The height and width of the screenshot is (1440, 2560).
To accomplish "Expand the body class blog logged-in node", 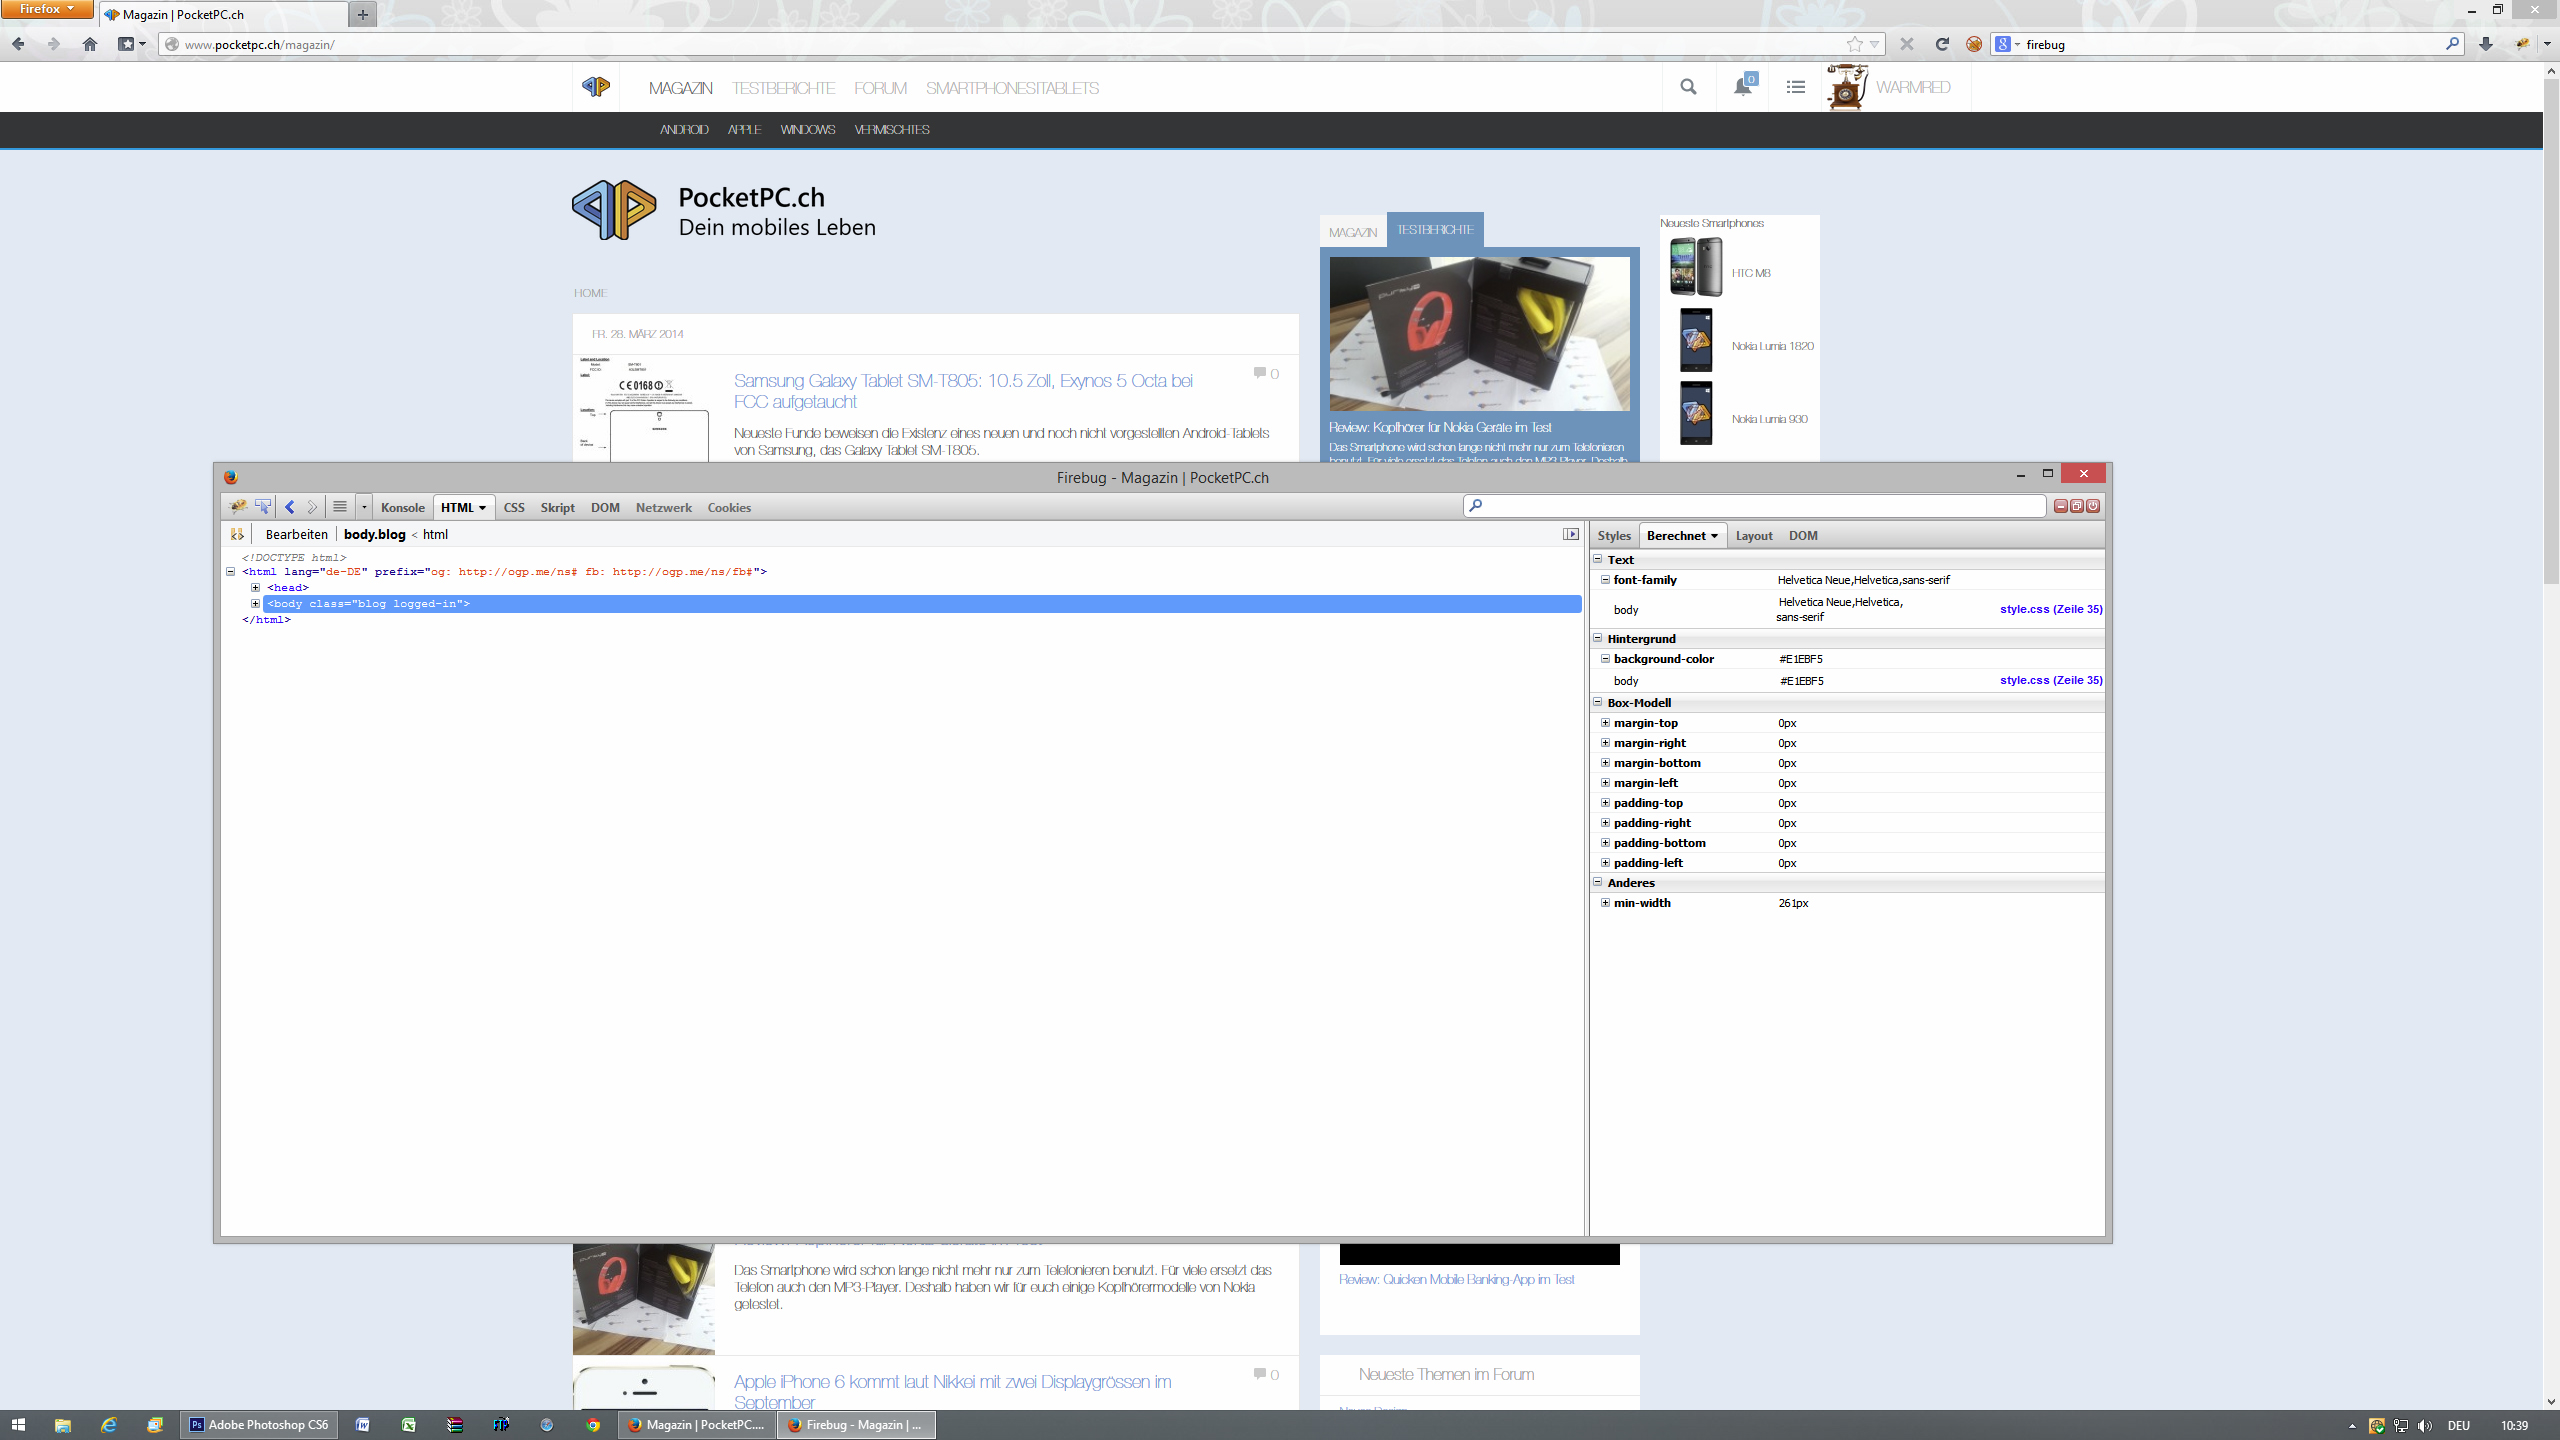I will pos(255,604).
